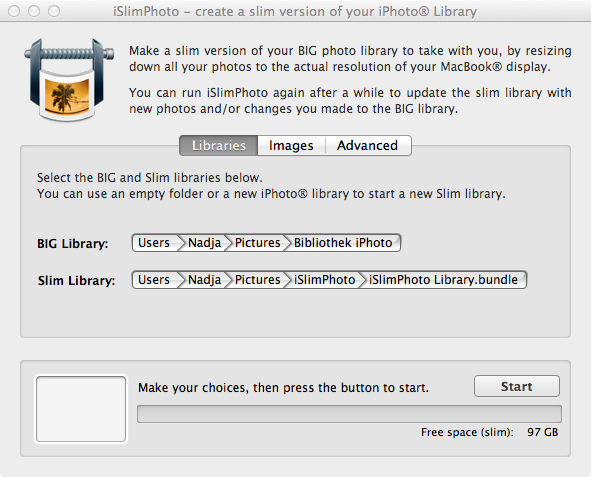This screenshot has height=477, width=591.
Task: Close the iSlimPhoto window
Action: [14, 11]
